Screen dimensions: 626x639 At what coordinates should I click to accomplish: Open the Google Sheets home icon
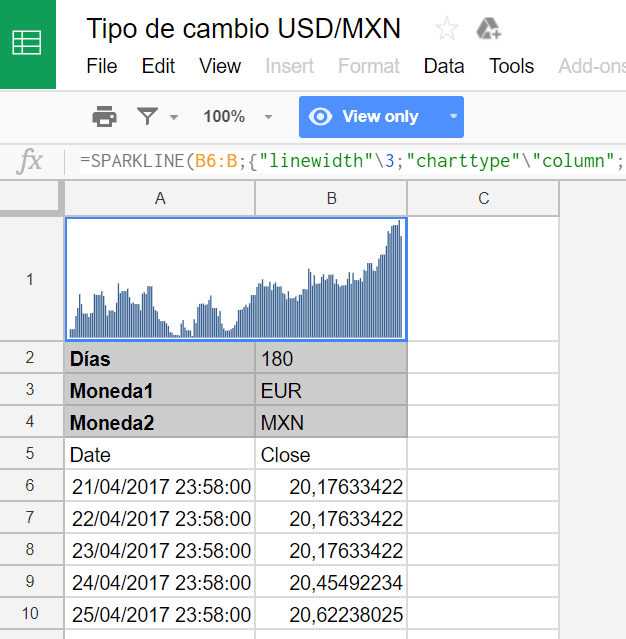tap(27, 43)
